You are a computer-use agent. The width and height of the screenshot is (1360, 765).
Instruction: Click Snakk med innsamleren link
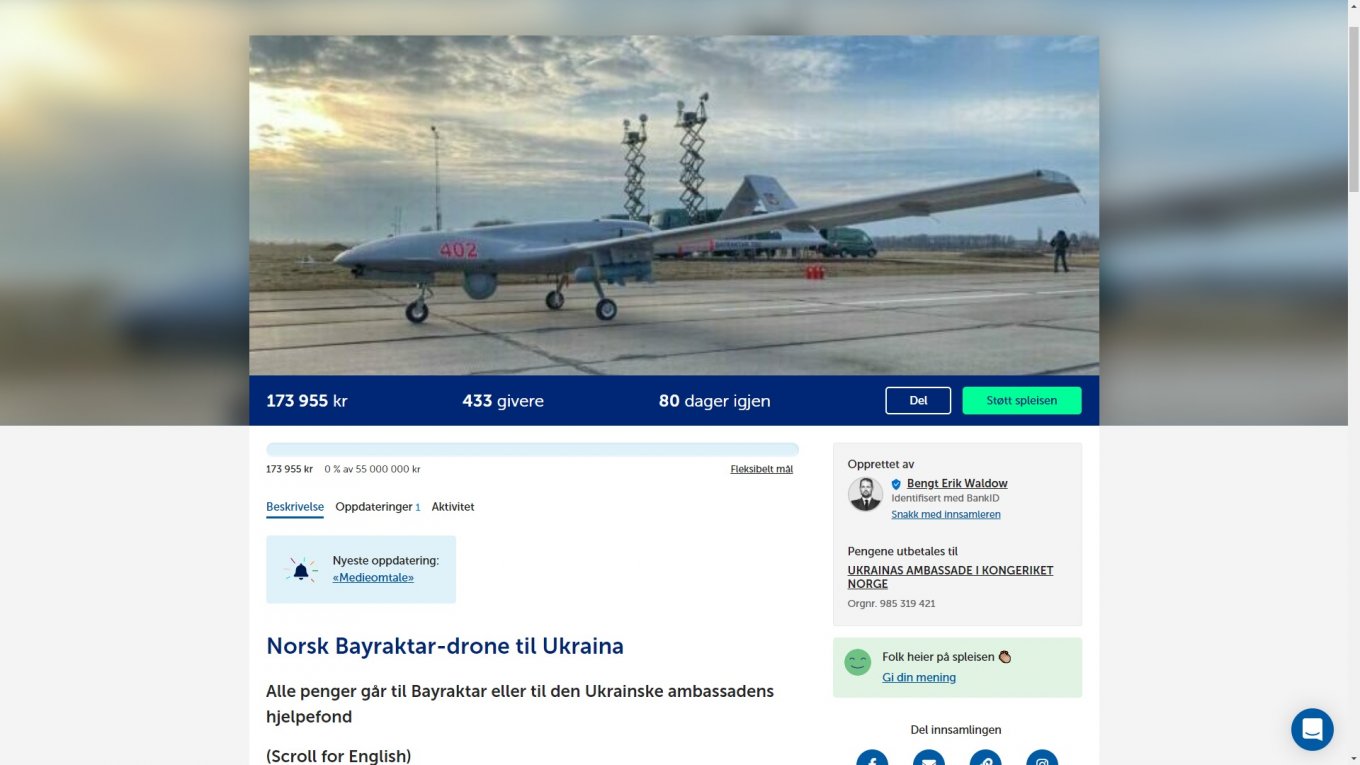click(946, 514)
